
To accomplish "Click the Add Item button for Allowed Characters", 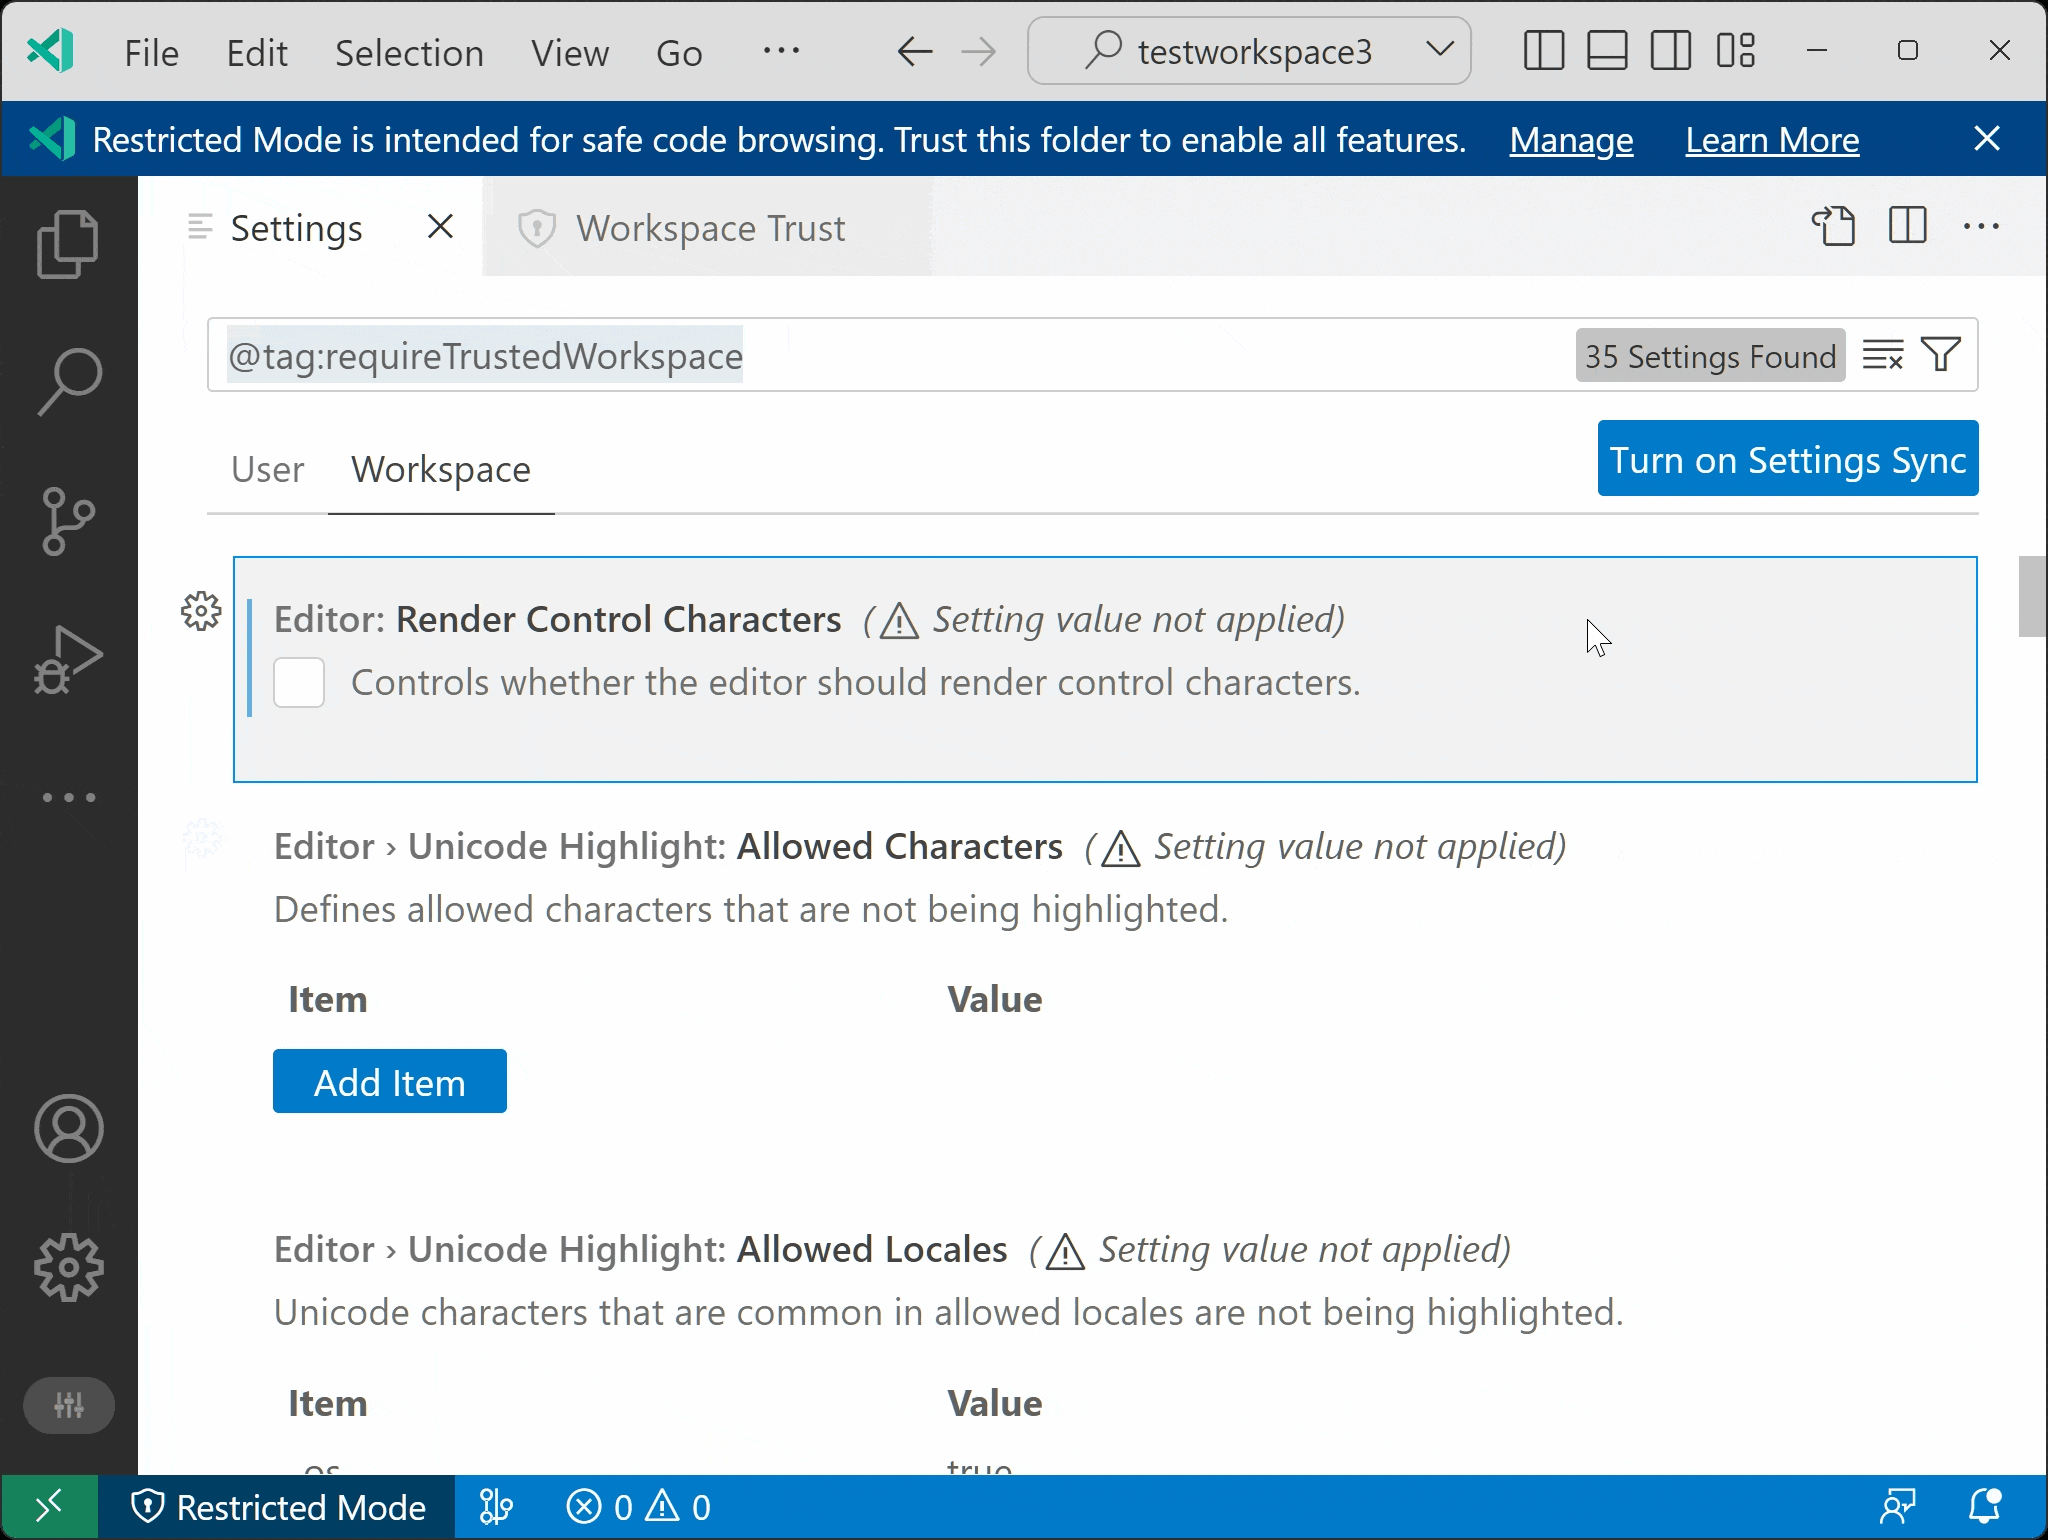I will (390, 1081).
